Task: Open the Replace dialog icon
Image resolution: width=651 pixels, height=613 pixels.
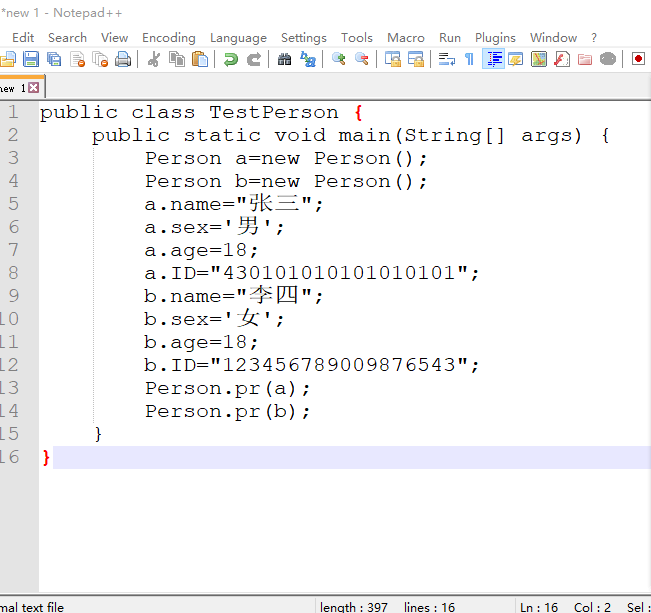Action: coord(308,59)
